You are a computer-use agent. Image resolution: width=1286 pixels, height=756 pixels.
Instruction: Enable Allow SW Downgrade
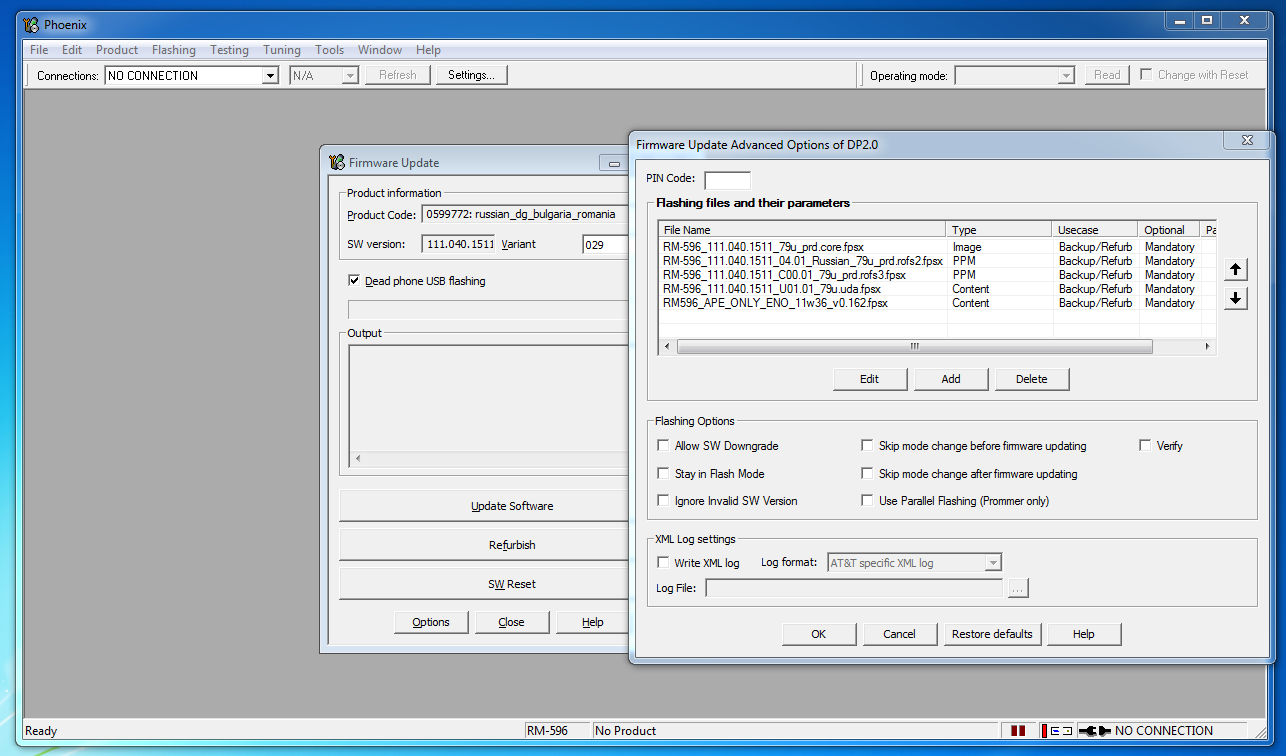663,446
